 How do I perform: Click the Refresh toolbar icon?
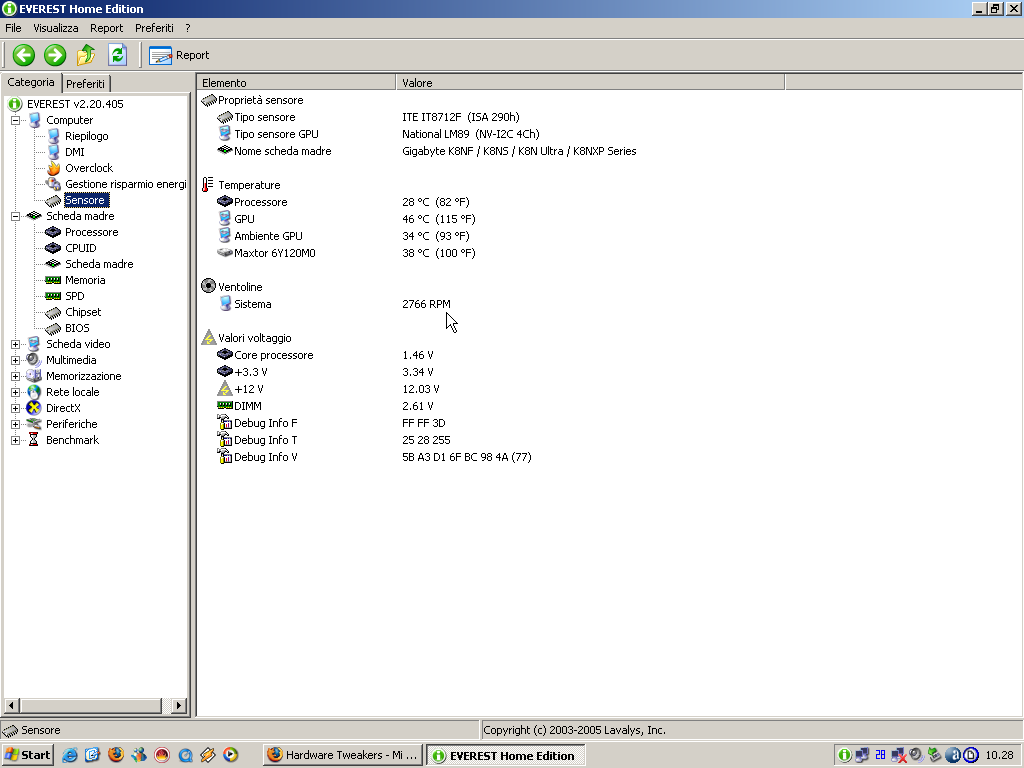(x=118, y=55)
